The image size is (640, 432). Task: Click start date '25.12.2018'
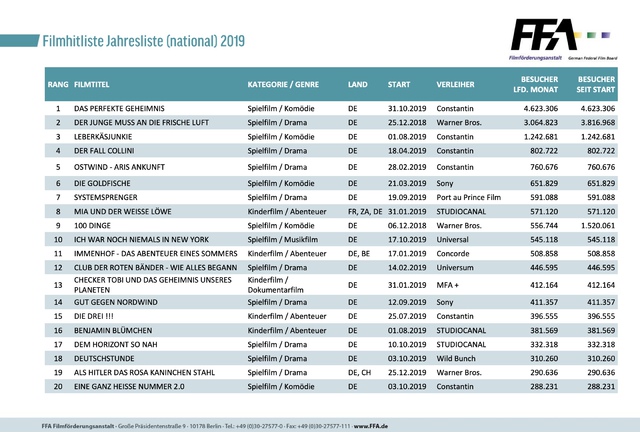coord(407,122)
